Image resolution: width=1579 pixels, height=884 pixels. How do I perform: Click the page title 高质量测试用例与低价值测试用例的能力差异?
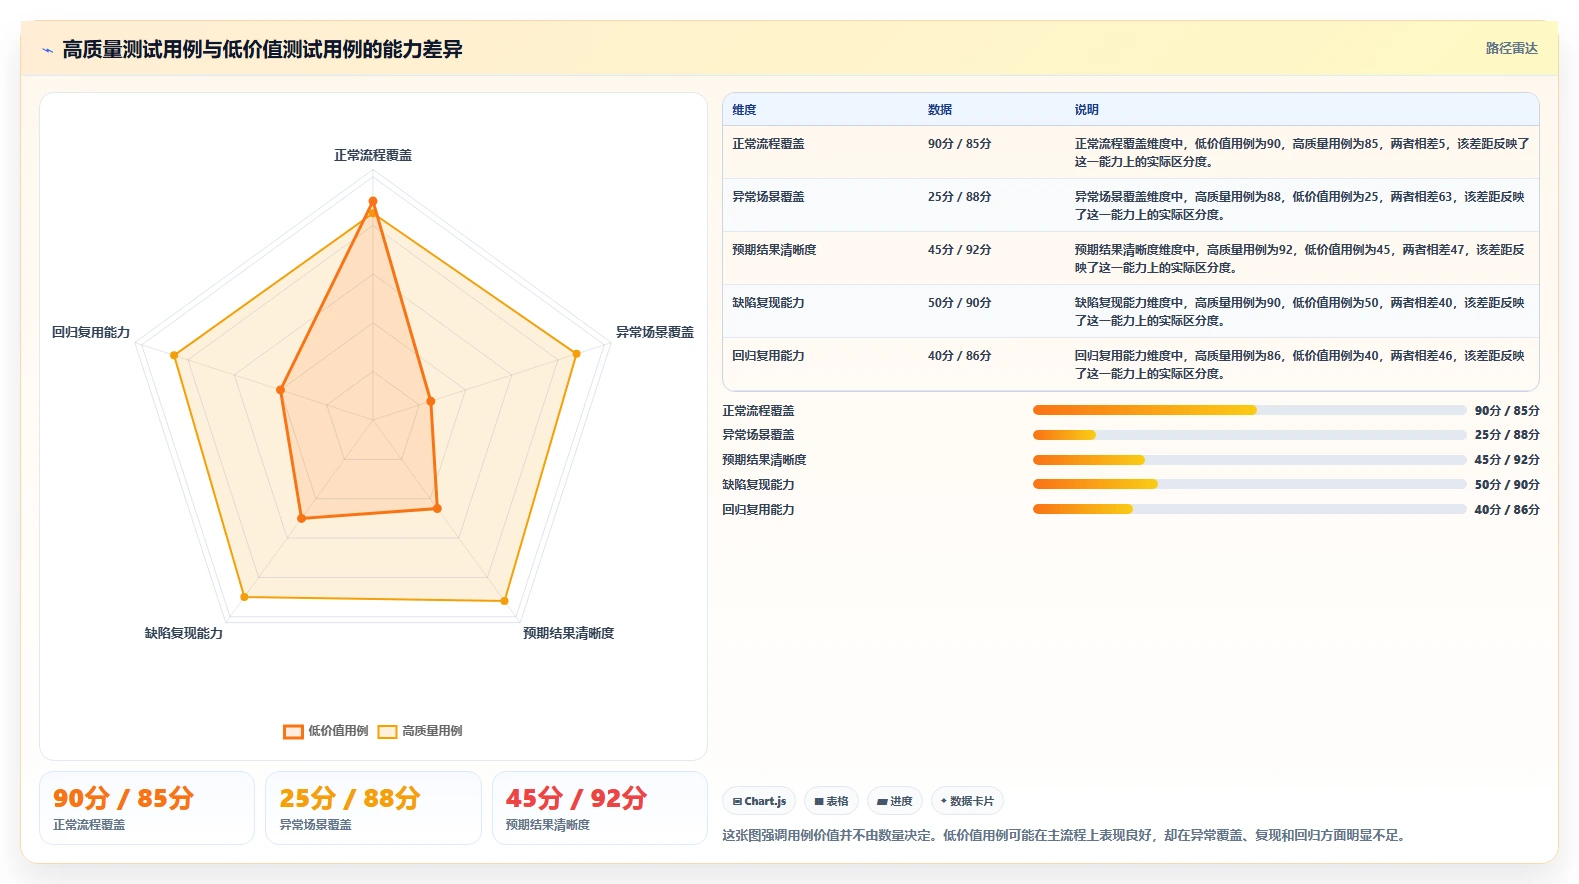[262, 49]
